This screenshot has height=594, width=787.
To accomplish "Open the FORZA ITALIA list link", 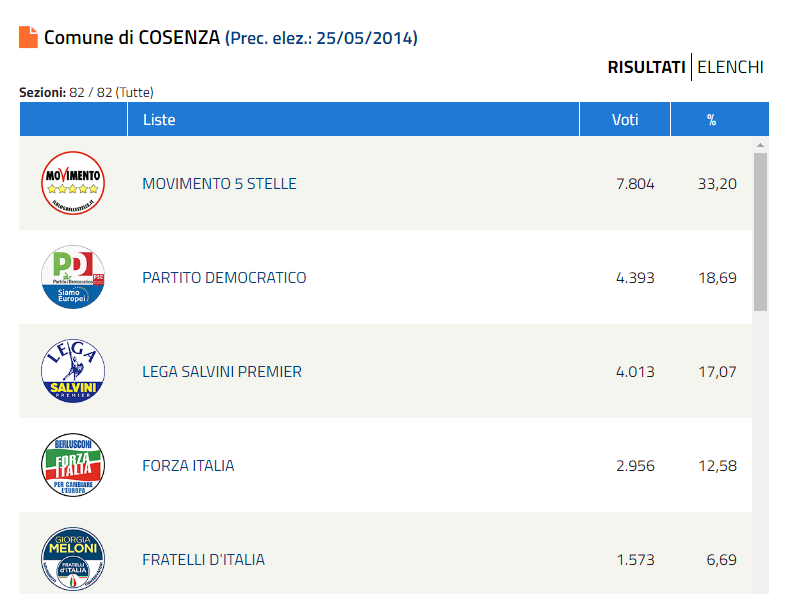I will point(188,465).
